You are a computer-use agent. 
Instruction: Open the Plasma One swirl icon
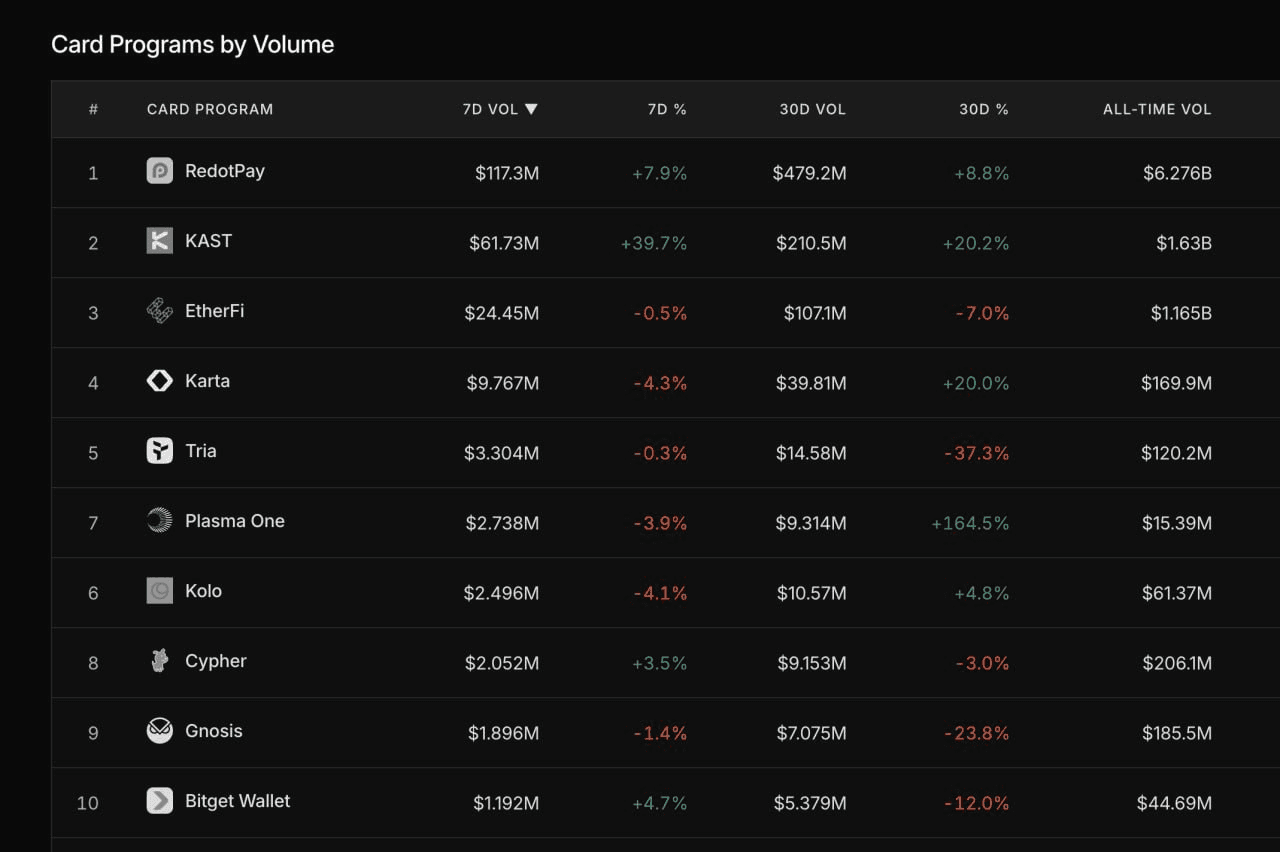(159, 521)
